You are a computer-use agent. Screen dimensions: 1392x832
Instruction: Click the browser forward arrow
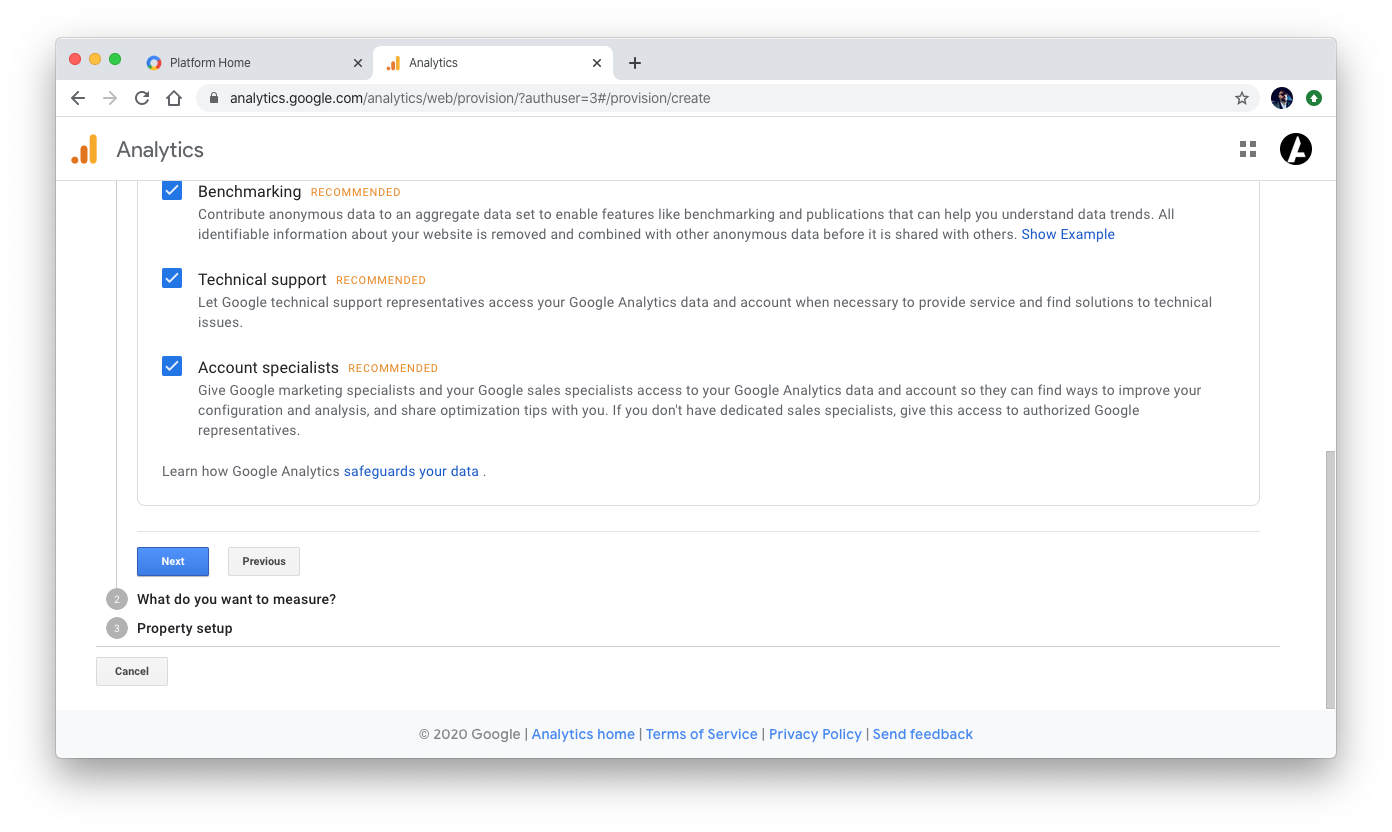110,98
